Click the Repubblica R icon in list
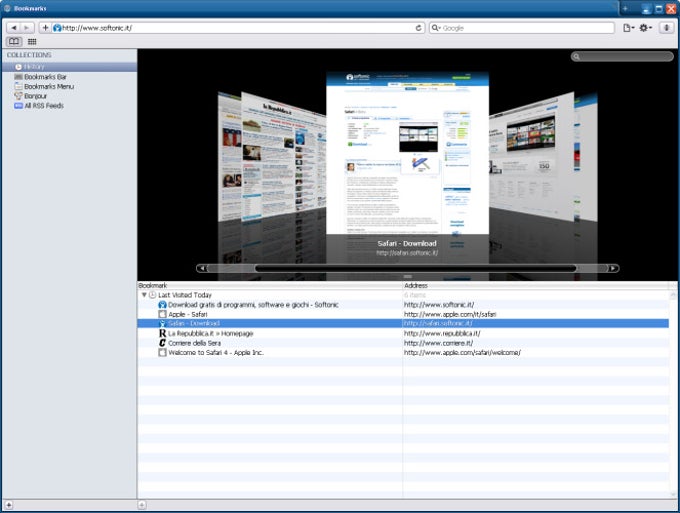680x513 pixels. point(162,333)
